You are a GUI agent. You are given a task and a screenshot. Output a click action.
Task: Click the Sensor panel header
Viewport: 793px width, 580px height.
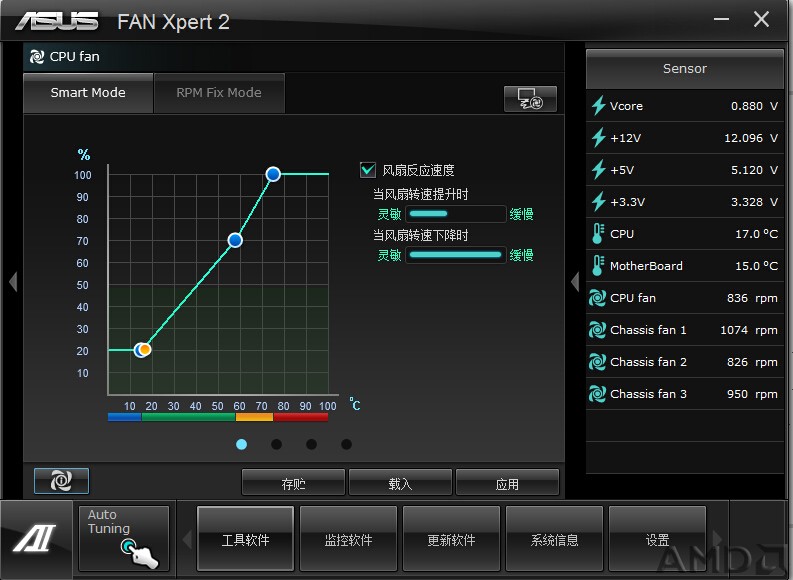(685, 69)
